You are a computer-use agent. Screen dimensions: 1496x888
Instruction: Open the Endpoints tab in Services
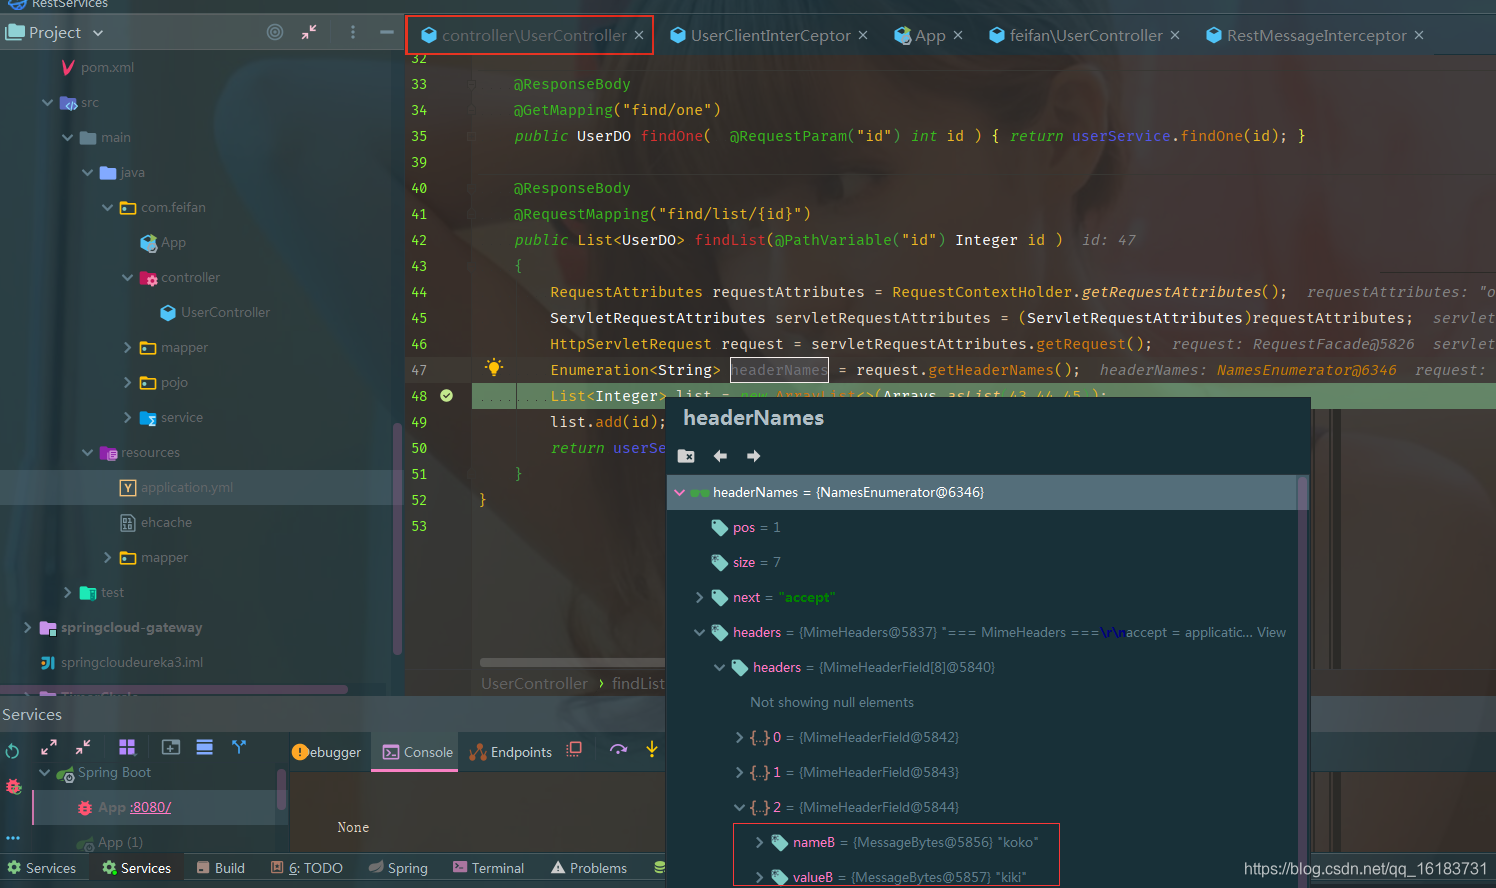(511, 752)
